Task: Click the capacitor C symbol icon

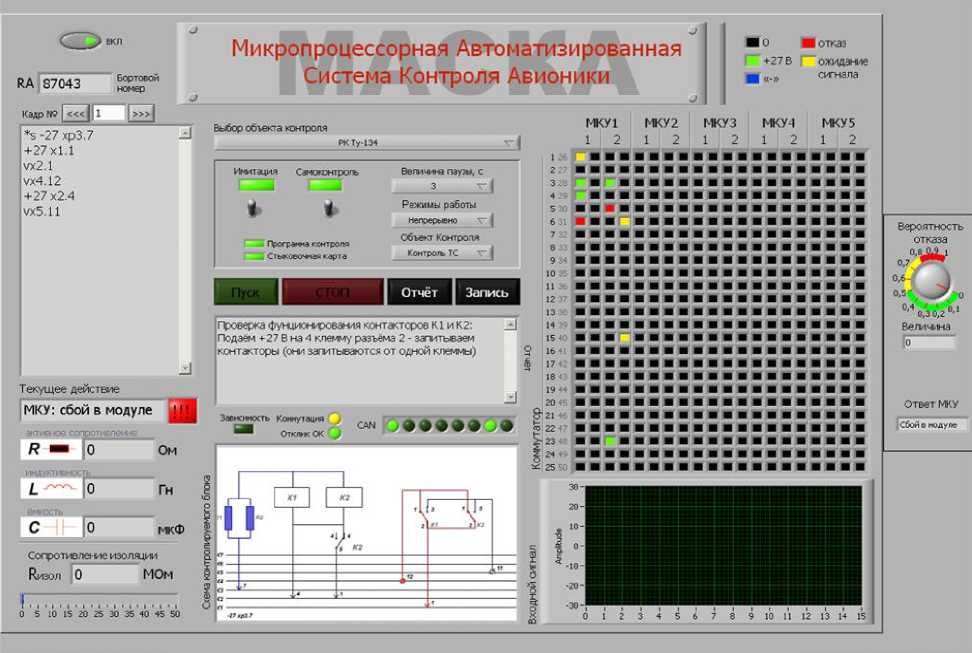Action: [49, 526]
